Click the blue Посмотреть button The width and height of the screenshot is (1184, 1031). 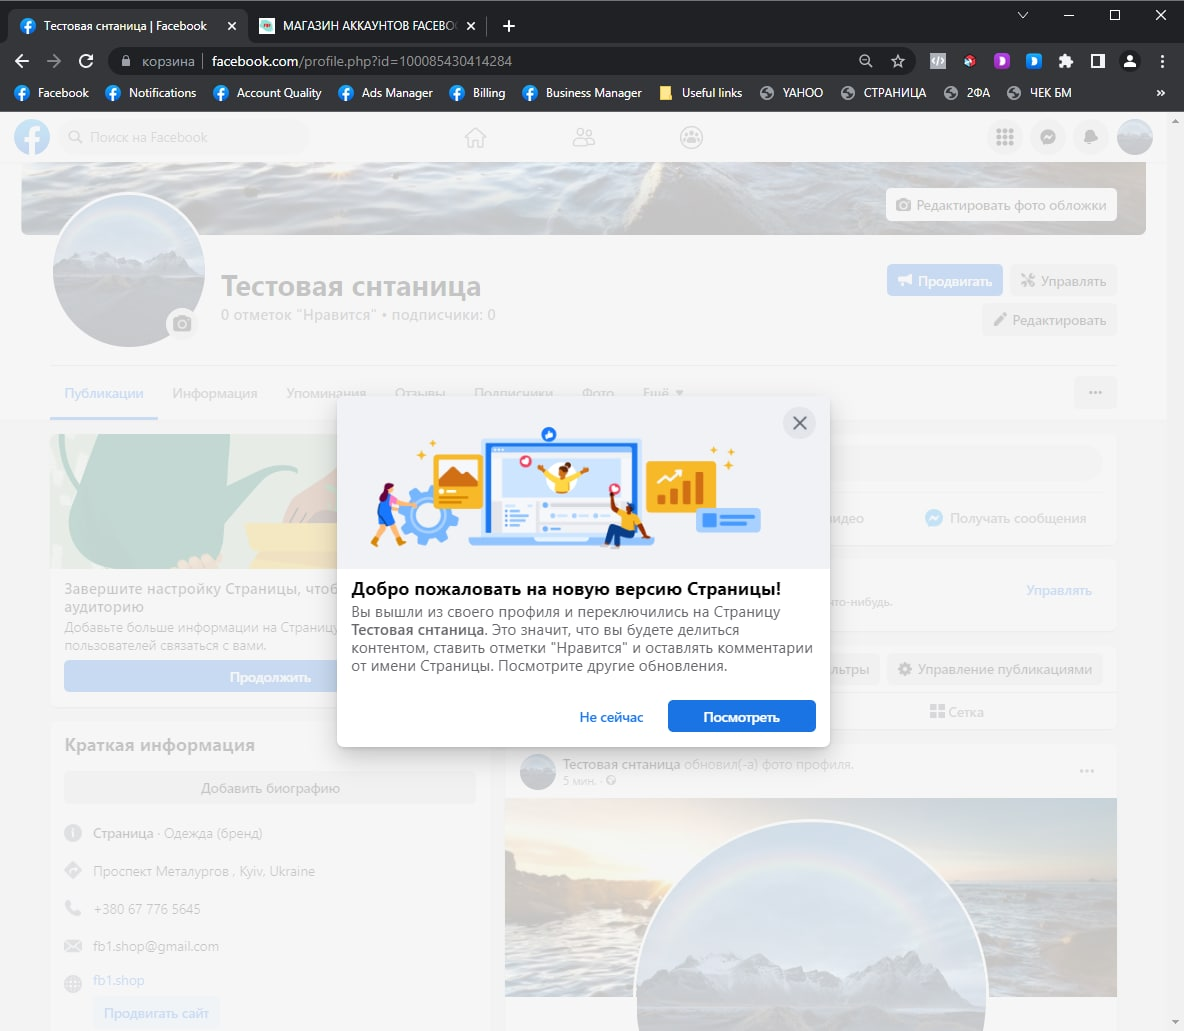point(742,716)
